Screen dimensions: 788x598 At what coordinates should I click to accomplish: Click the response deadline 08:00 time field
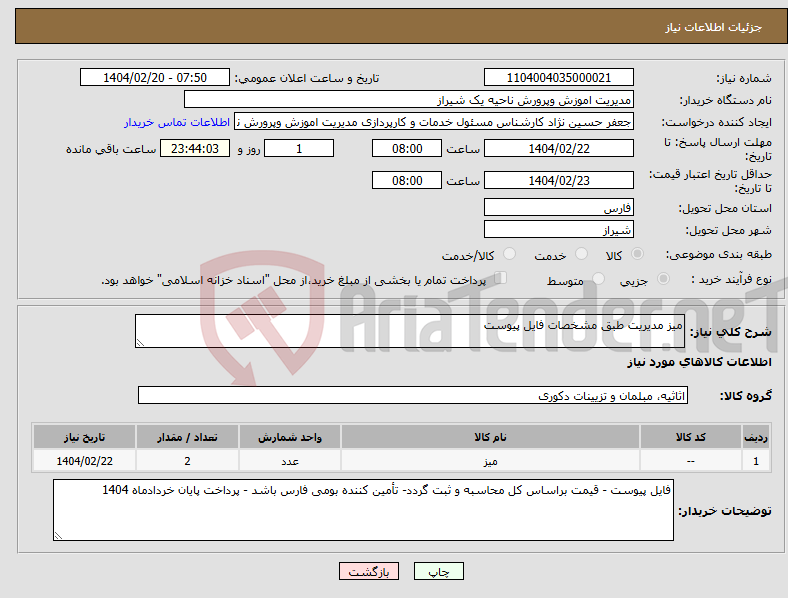pos(407,148)
